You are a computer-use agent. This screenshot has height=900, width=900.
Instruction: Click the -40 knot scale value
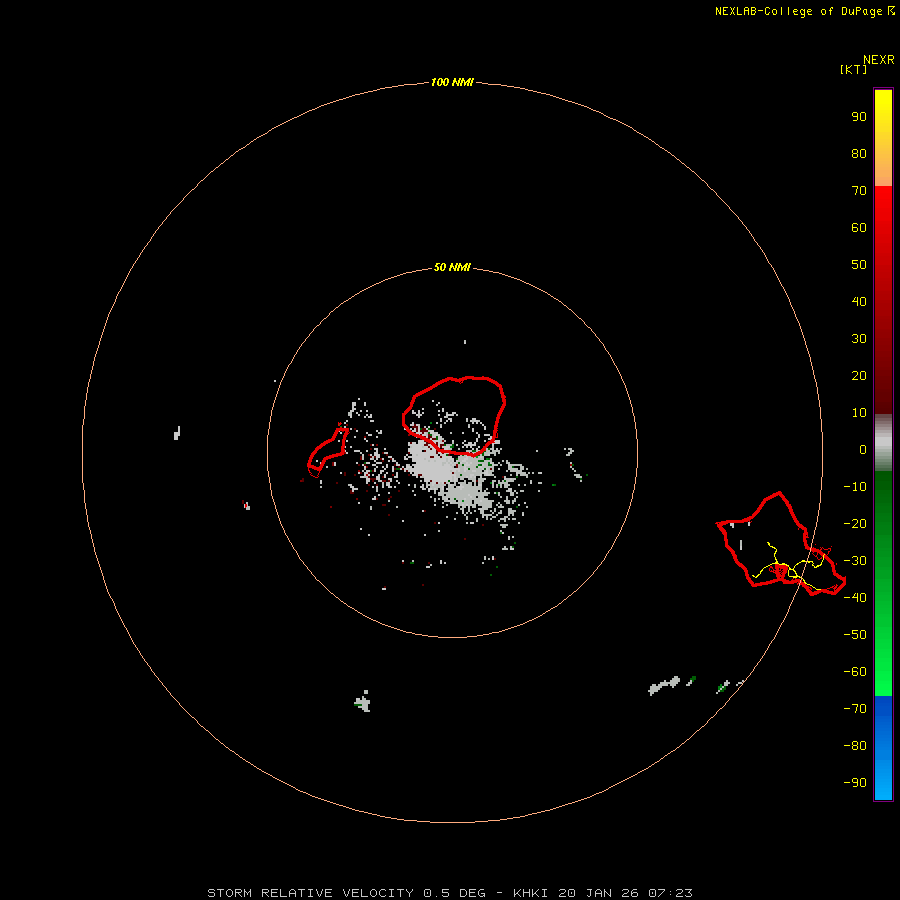click(x=855, y=598)
